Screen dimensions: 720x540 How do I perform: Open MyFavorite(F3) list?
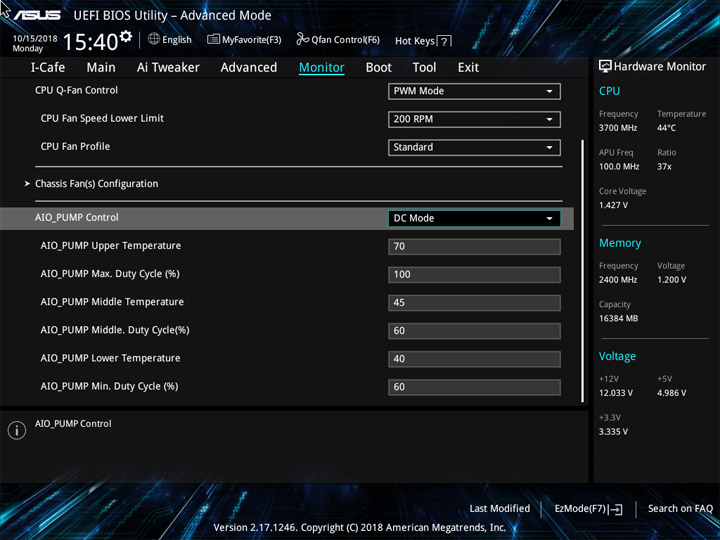tap(244, 40)
